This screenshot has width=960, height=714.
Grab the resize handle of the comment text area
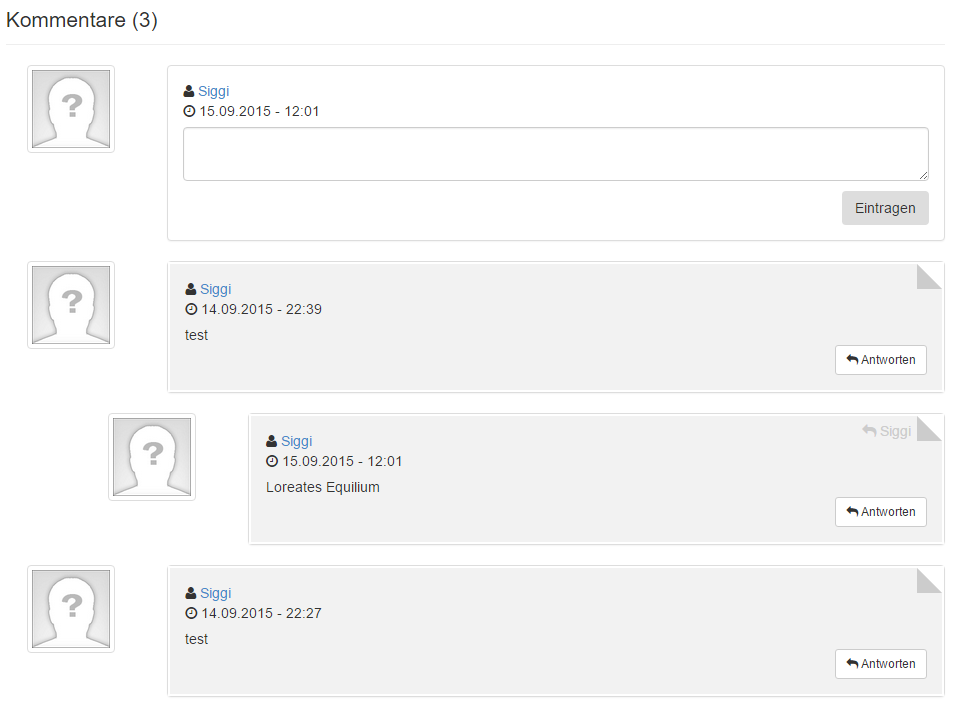coord(923,175)
